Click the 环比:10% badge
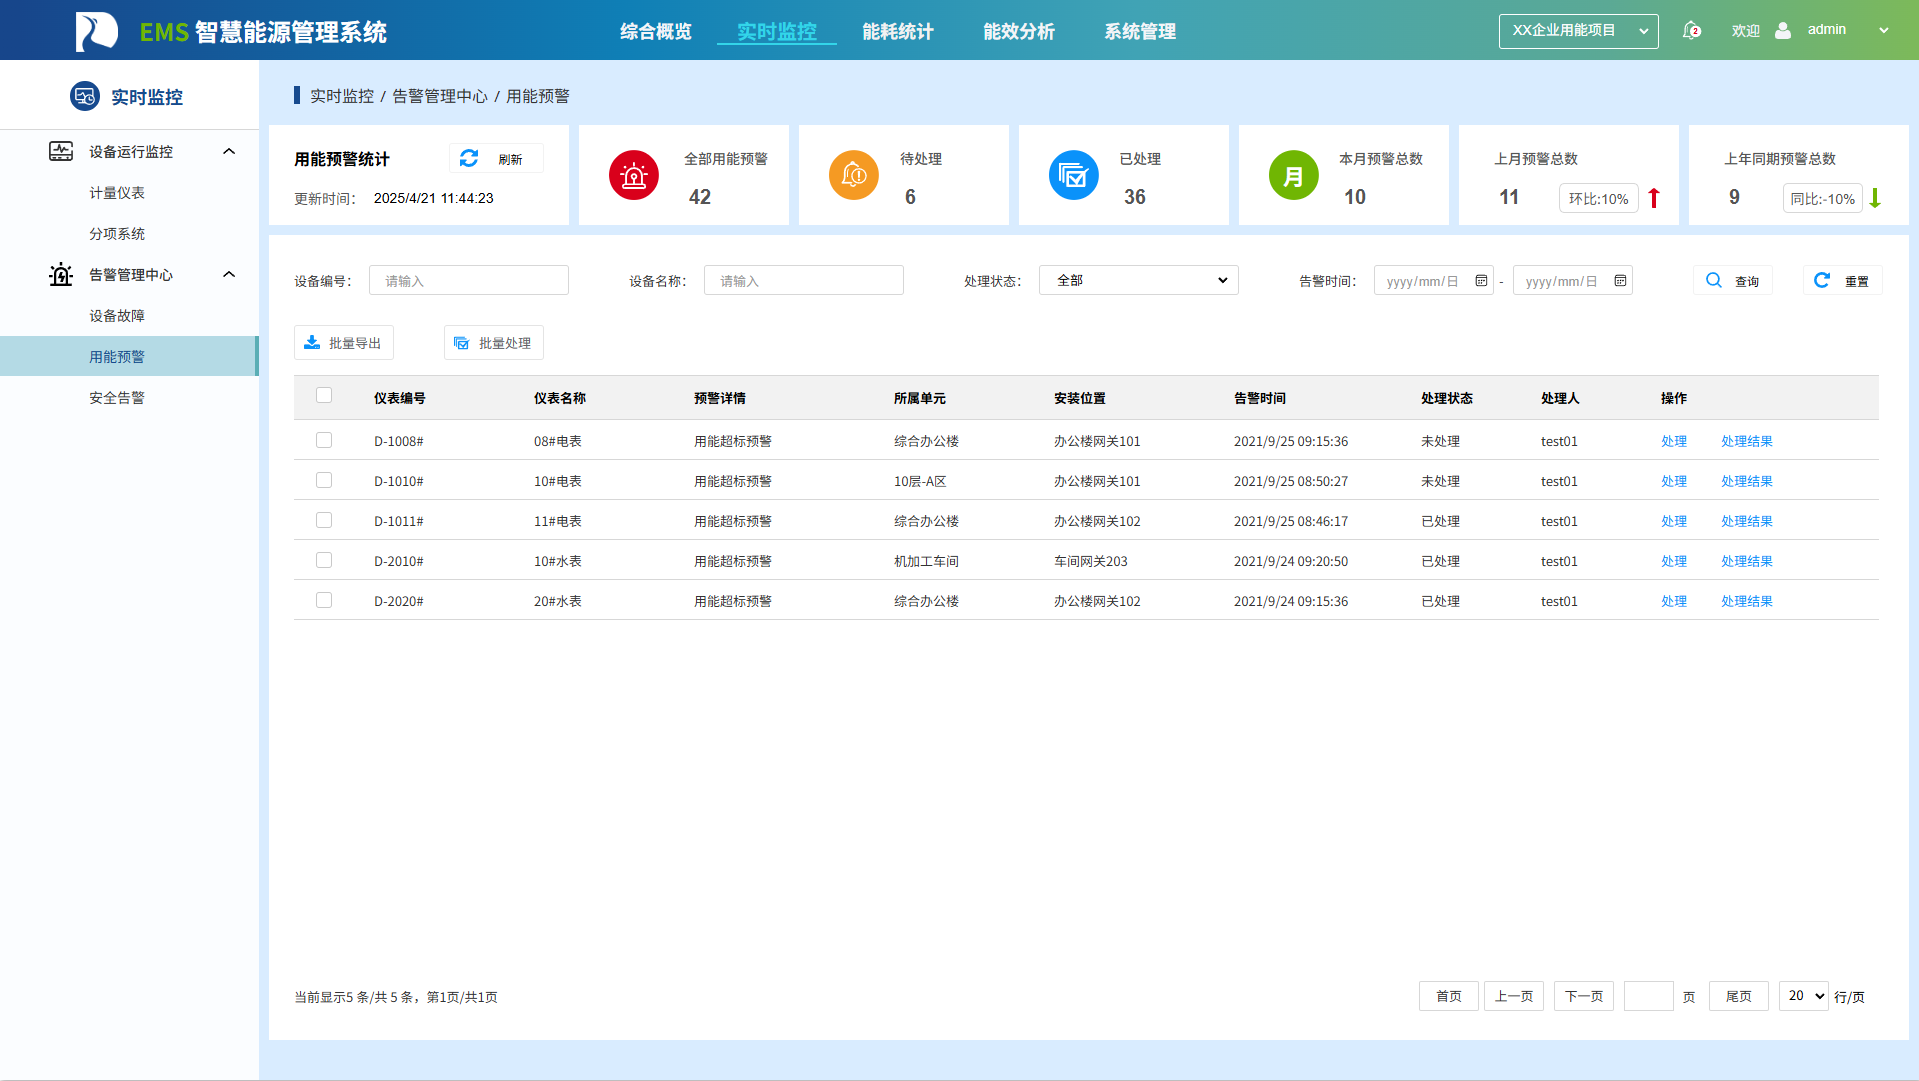 [x=1599, y=198]
